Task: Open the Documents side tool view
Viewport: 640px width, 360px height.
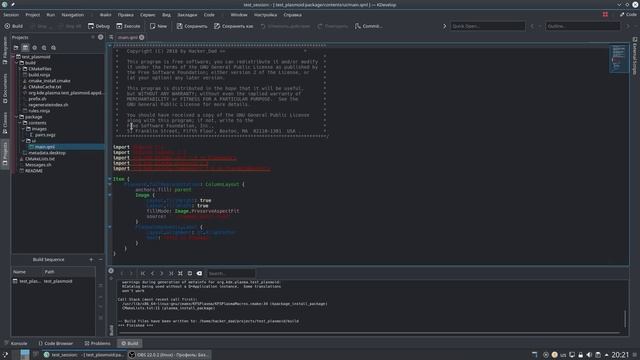Action: pos(5,88)
